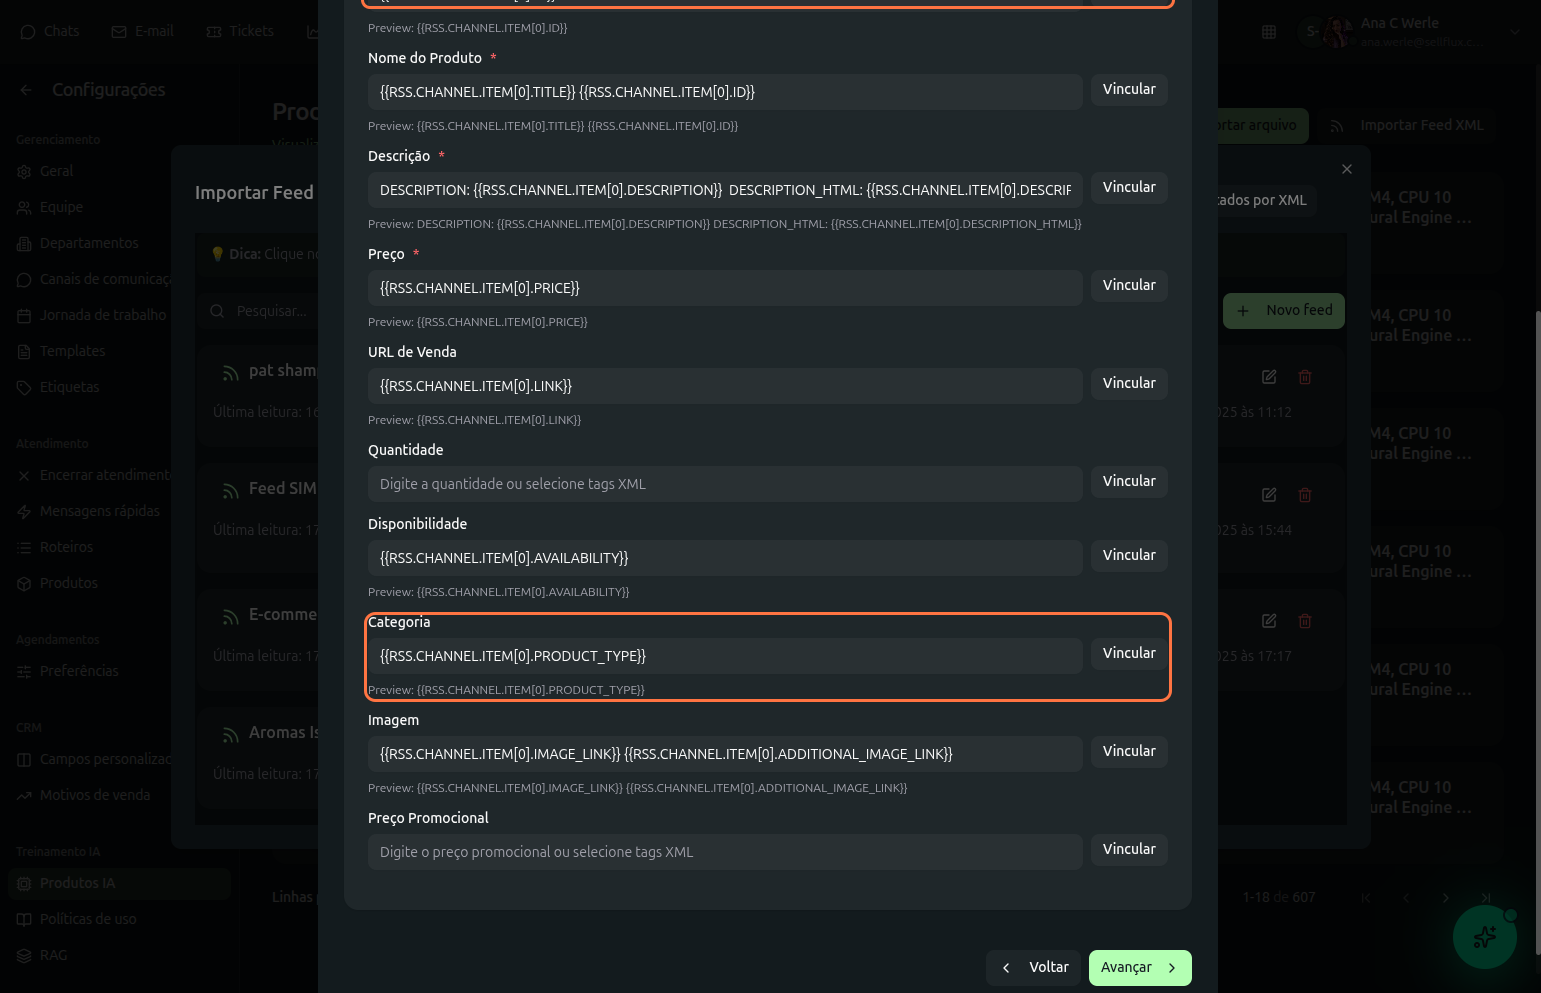Screen dimensions: 1541x993
Task: Open the Chats tab in top navigation
Action: pyautogui.click(x=50, y=32)
